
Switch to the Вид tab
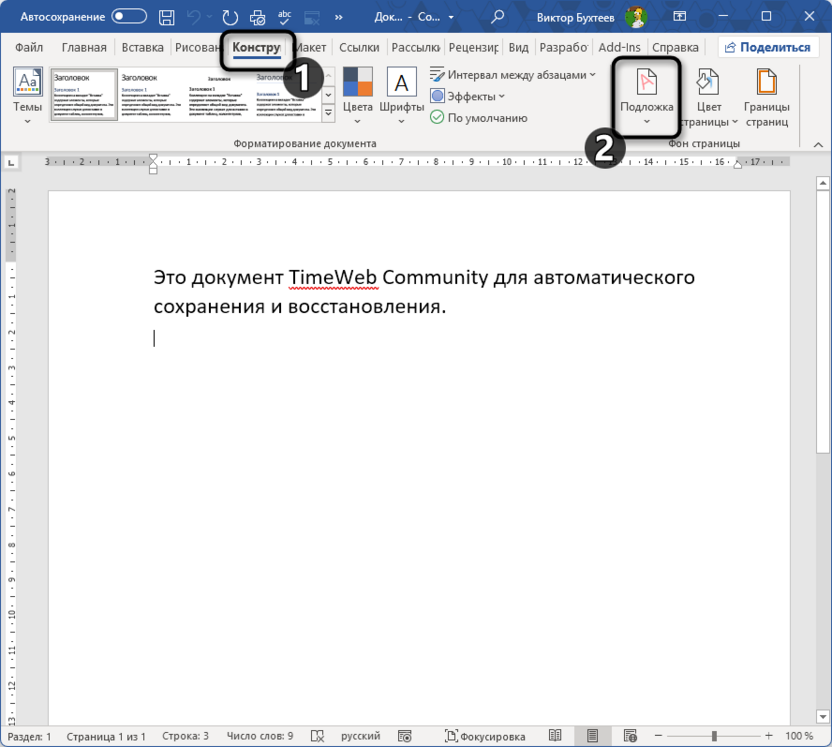tap(518, 47)
